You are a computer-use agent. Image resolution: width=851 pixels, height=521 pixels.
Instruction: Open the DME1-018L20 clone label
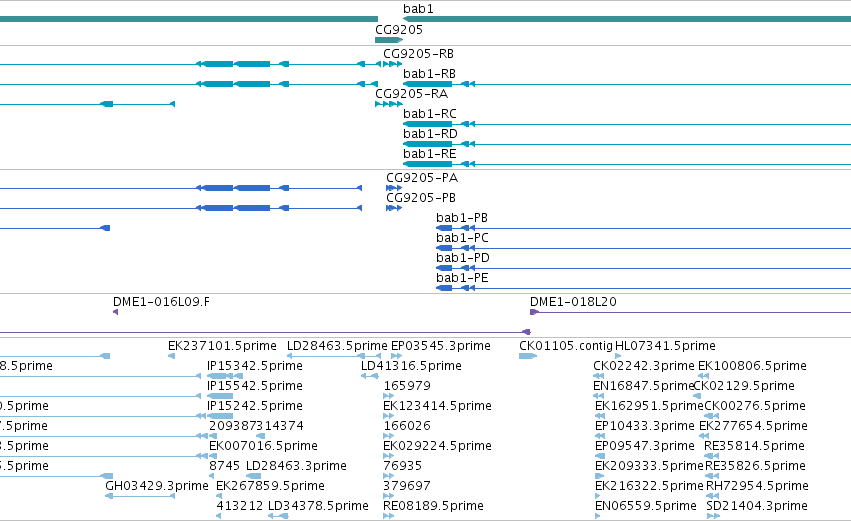tap(573, 302)
